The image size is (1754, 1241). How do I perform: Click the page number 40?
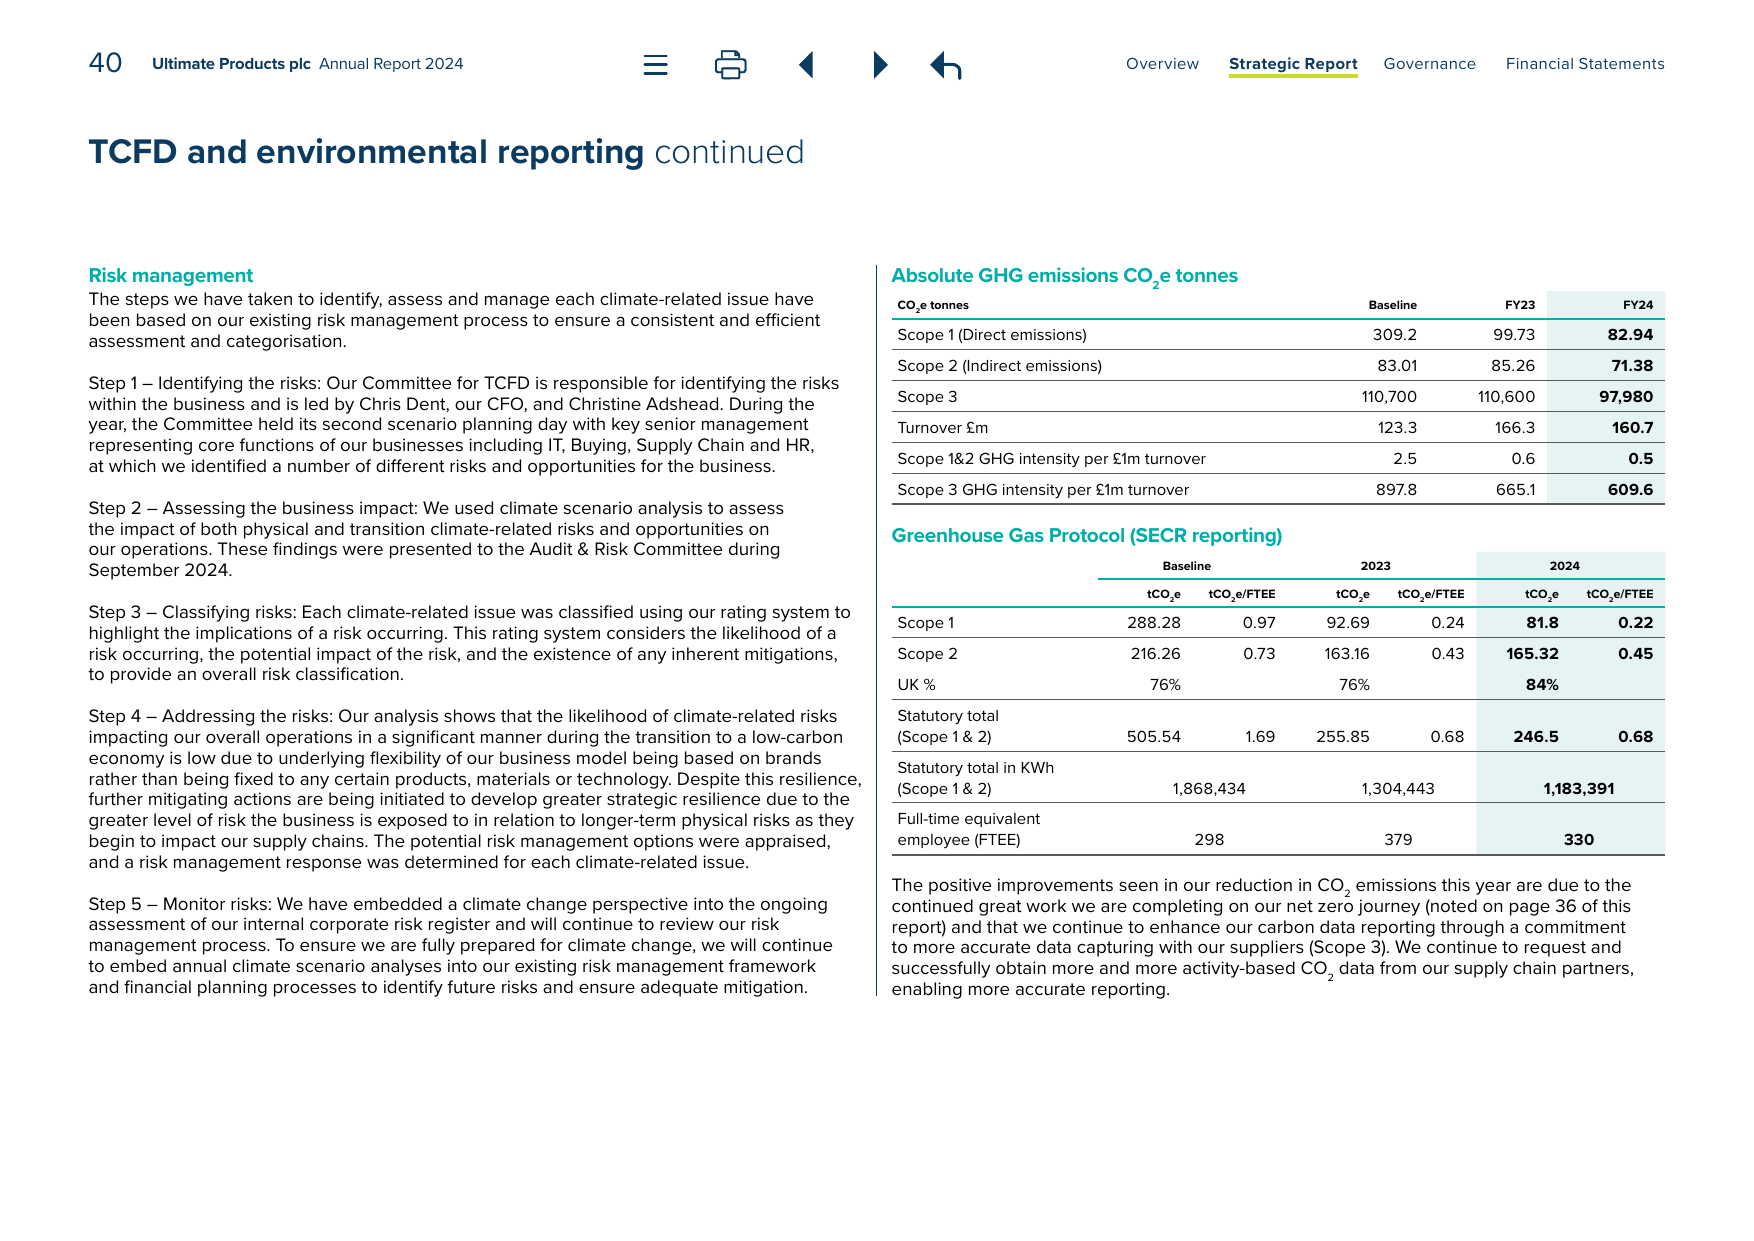[x=105, y=63]
